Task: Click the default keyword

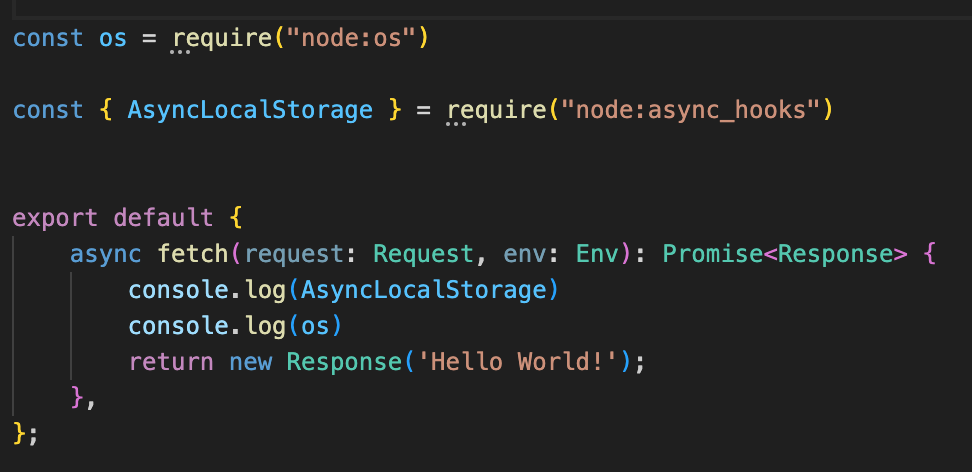Action: pyautogui.click(x=163, y=218)
